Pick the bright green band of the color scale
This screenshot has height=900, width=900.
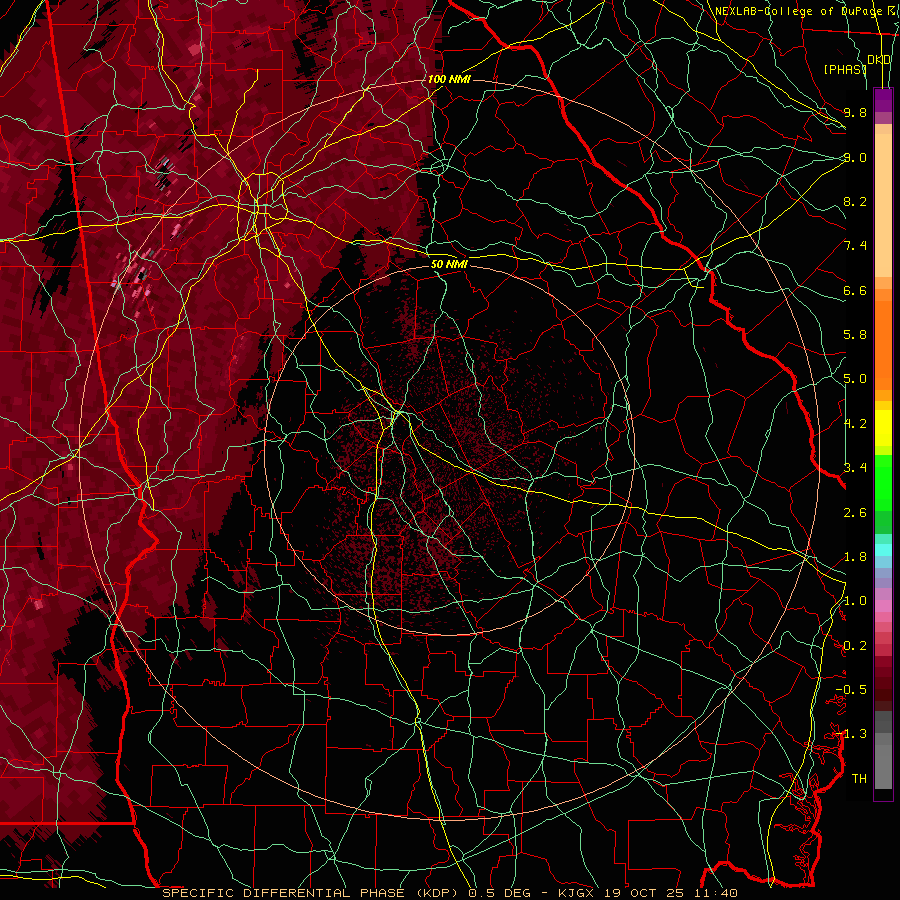[x=883, y=482]
